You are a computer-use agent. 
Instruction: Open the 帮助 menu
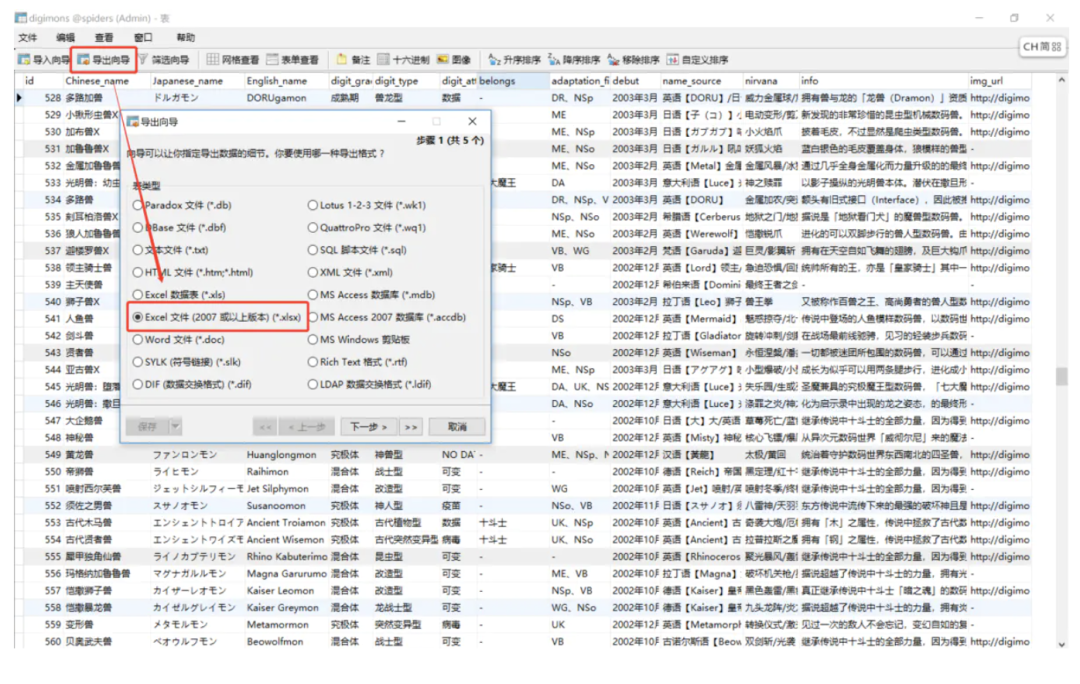[x=185, y=37]
